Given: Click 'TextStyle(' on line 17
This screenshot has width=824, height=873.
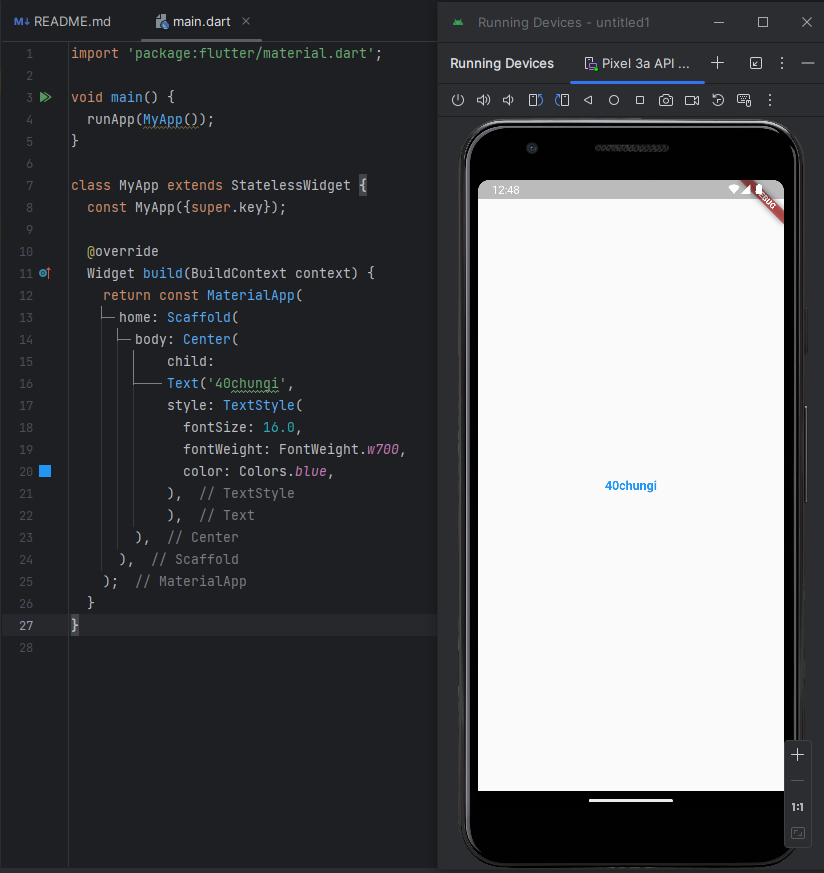Looking at the screenshot, I should [x=263, y=405].
